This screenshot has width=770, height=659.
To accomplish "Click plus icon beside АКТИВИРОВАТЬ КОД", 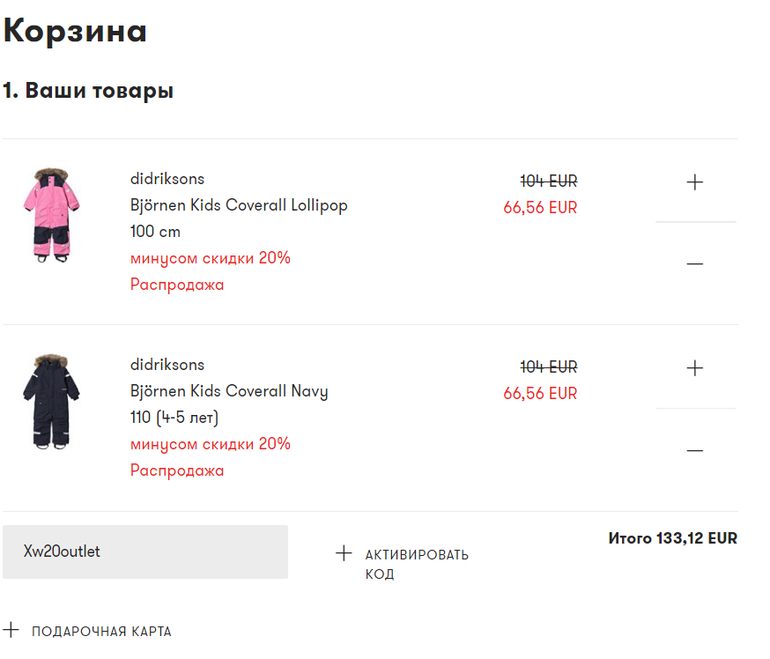I will coord(344,553).
